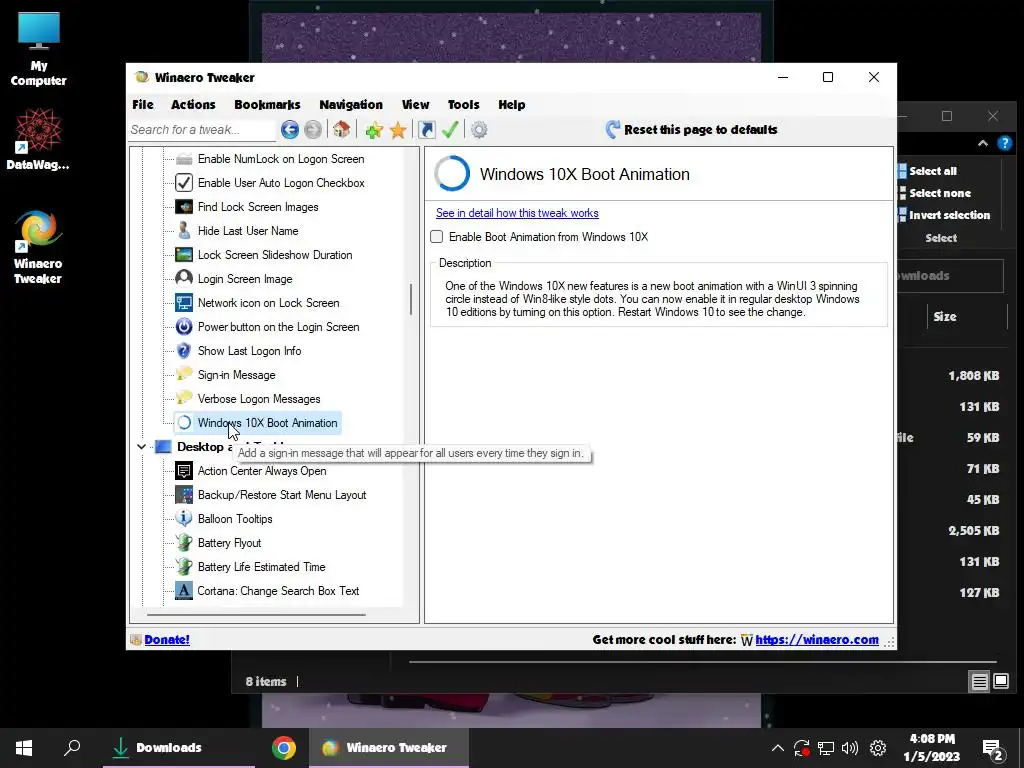Image resolution: width=1024 pixels, height=768 pixels.
Task: Click Reset this page to defaults
Action: pos(692,129)
